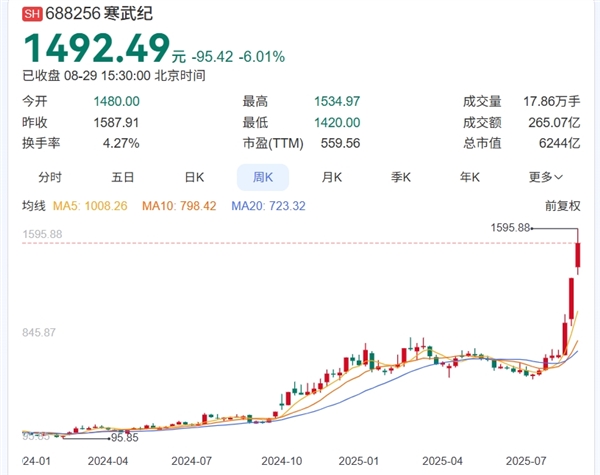Switch to the 日K daily candlestick tab
600x475 pixels.
click(194, 177)
